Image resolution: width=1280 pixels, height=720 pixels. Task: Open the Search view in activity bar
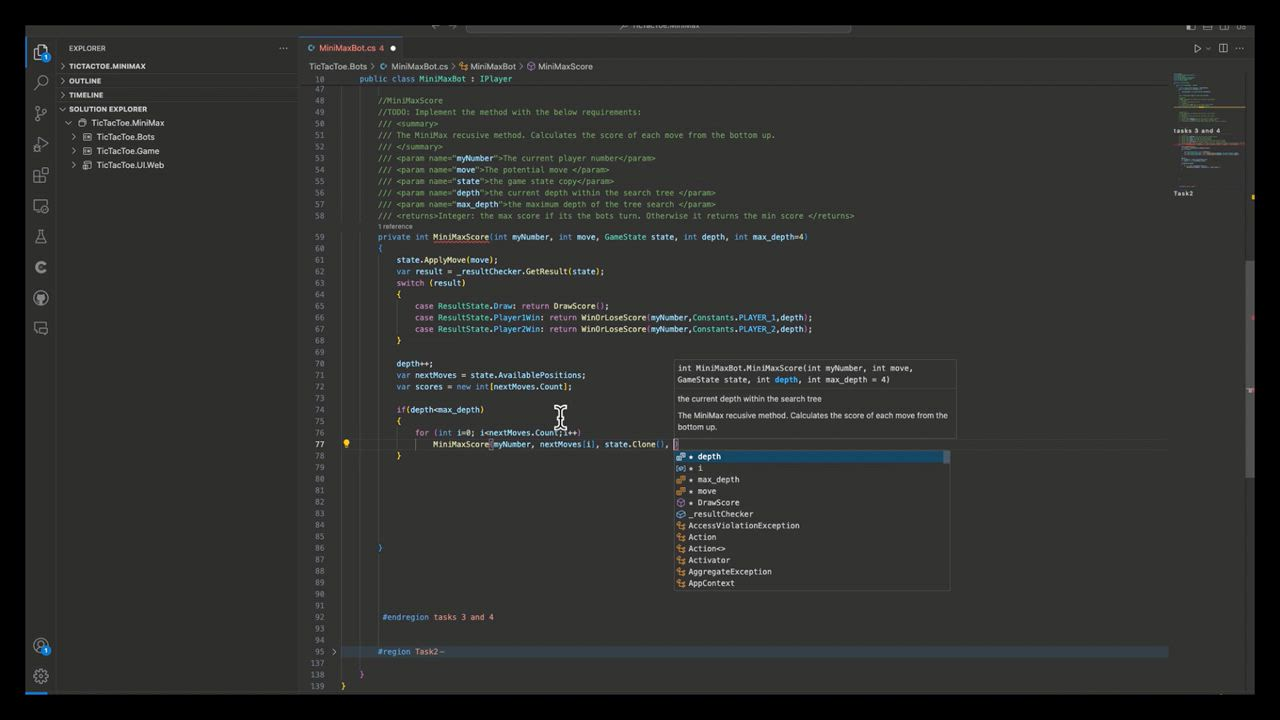click(41, 83)
